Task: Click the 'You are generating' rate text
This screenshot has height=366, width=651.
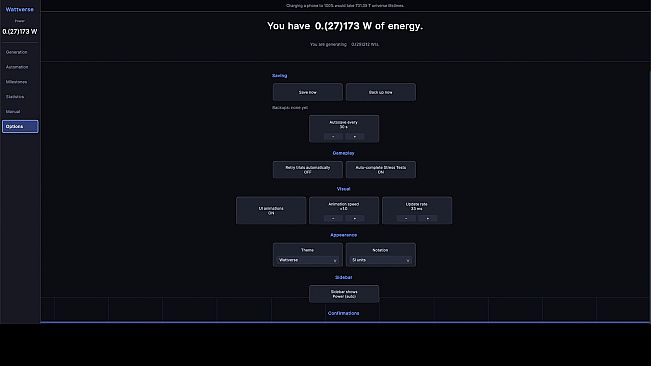Action: [344, 44]
